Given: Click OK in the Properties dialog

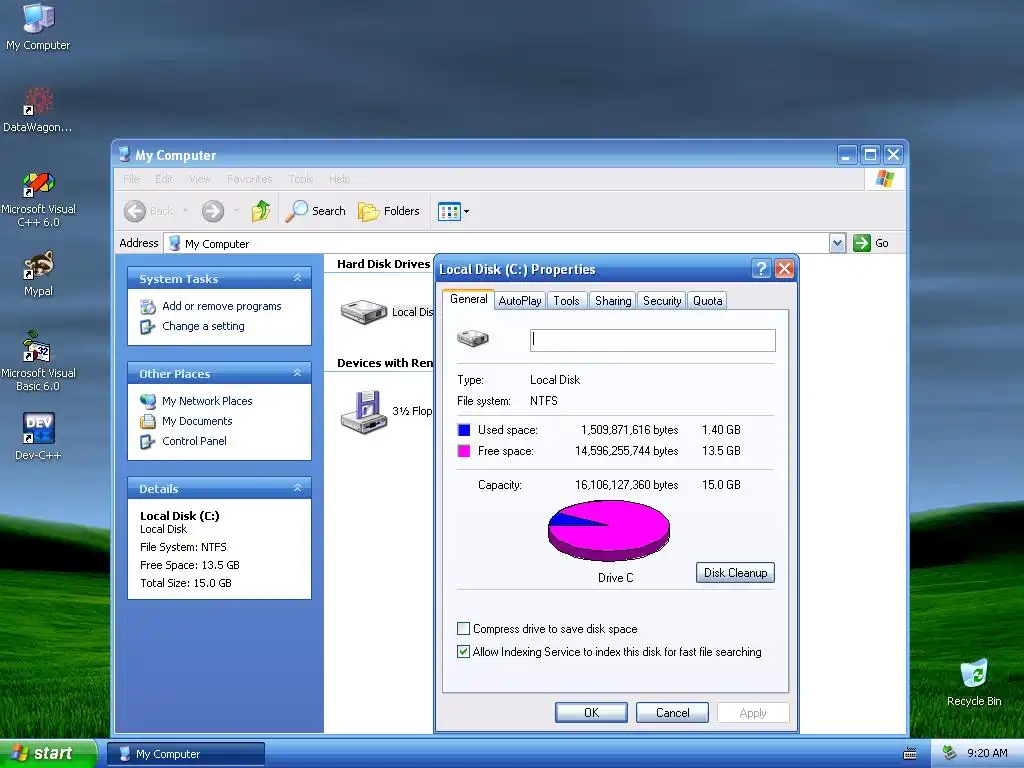Looking at the screenshot, I should (591, 712).
